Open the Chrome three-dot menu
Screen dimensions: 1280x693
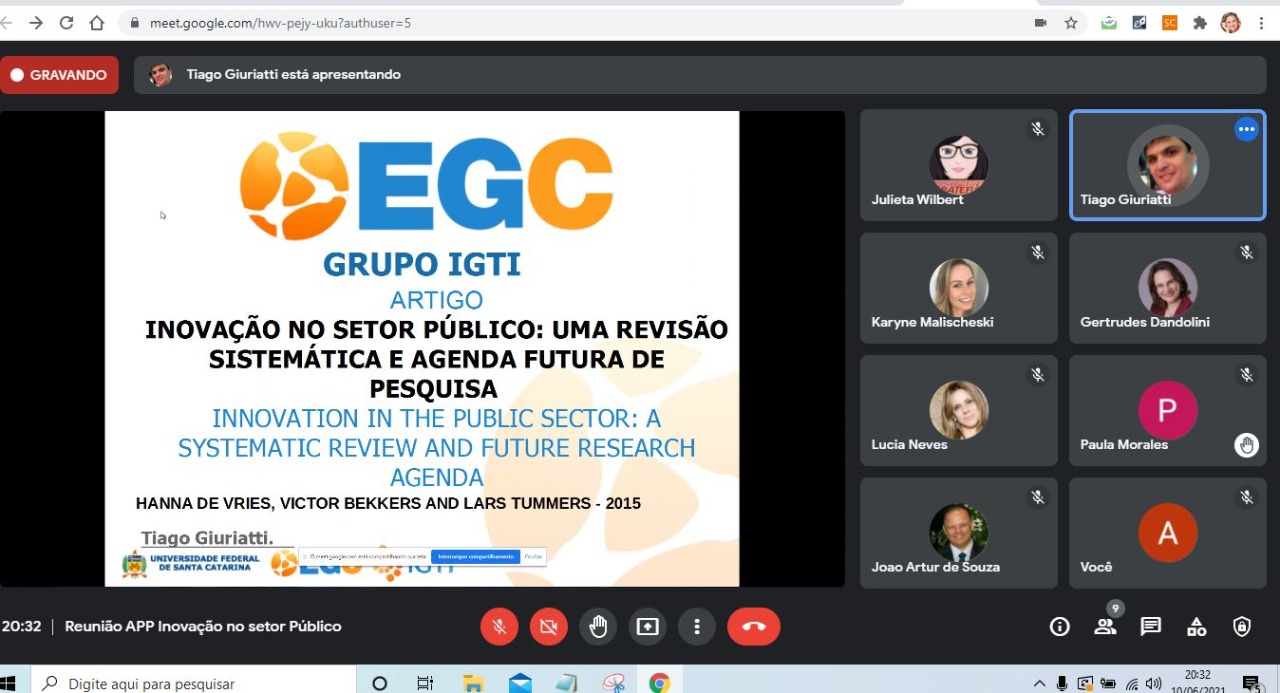[x=1261, y=22]
